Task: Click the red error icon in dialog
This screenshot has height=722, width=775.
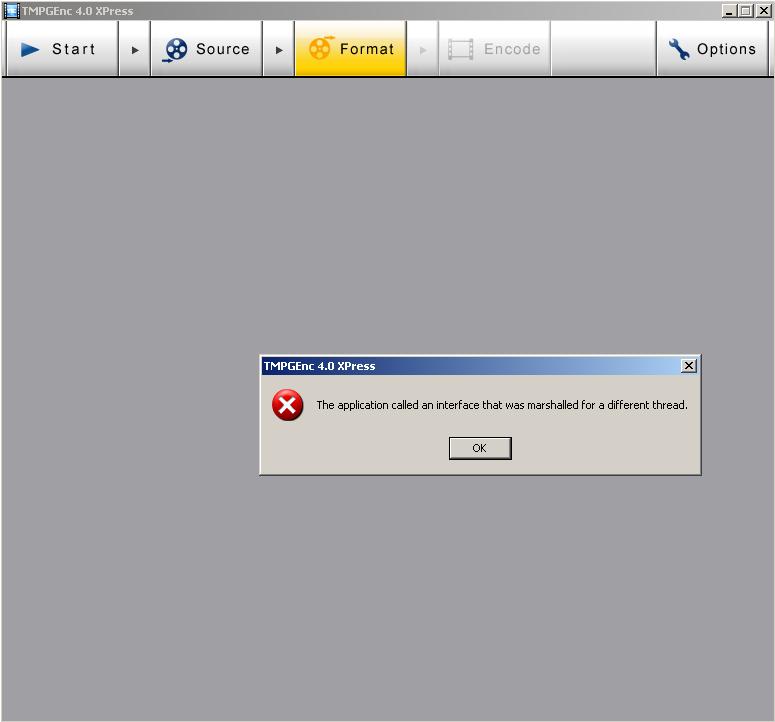Action: [x=288, y=405]
